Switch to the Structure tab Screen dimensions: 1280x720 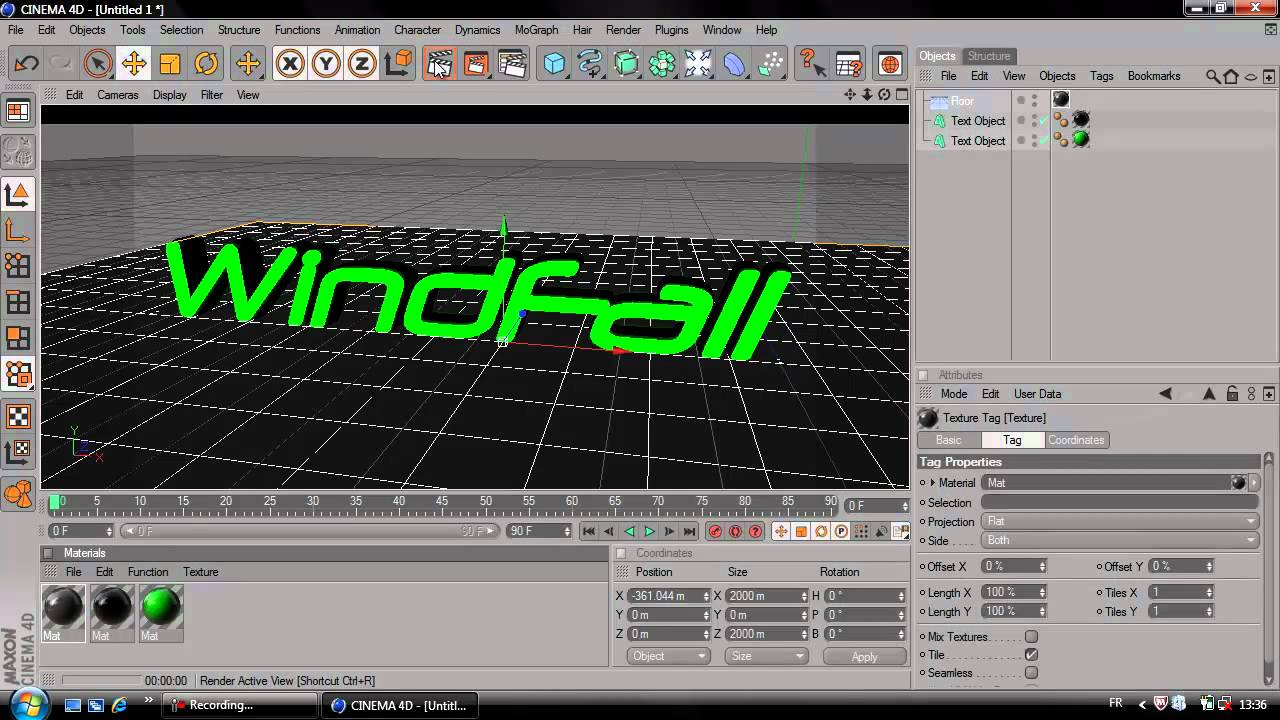[988, 56]
